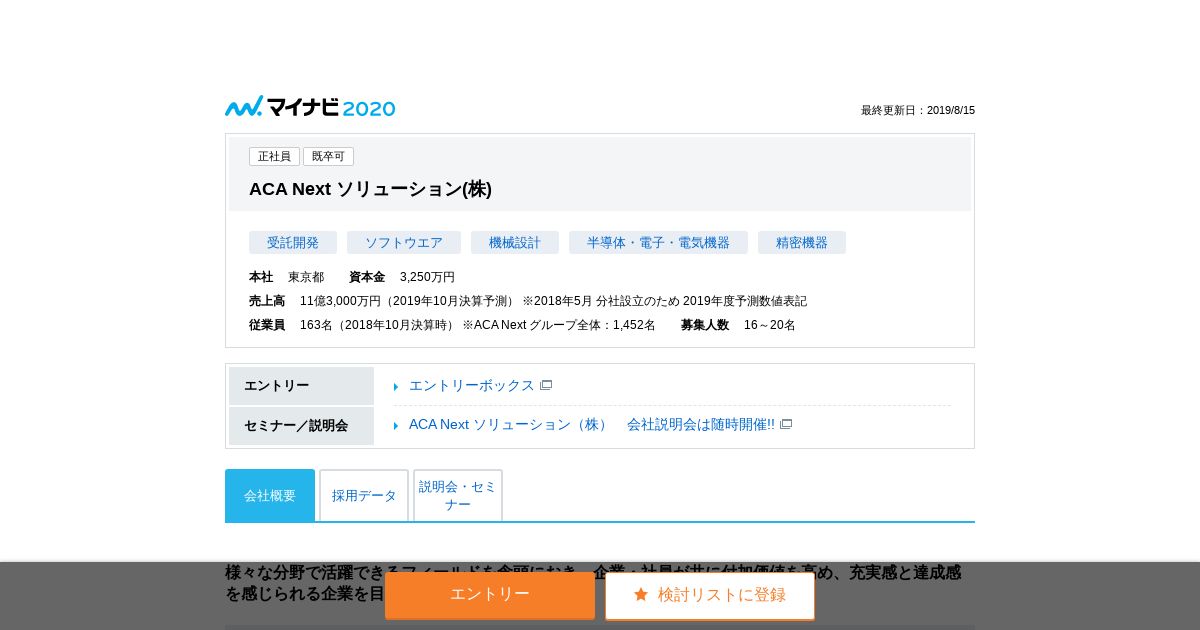This screenshot has width=1200, height=630.
Task: Open the 説明会・セミナー tab
Action: coord(458,495)
